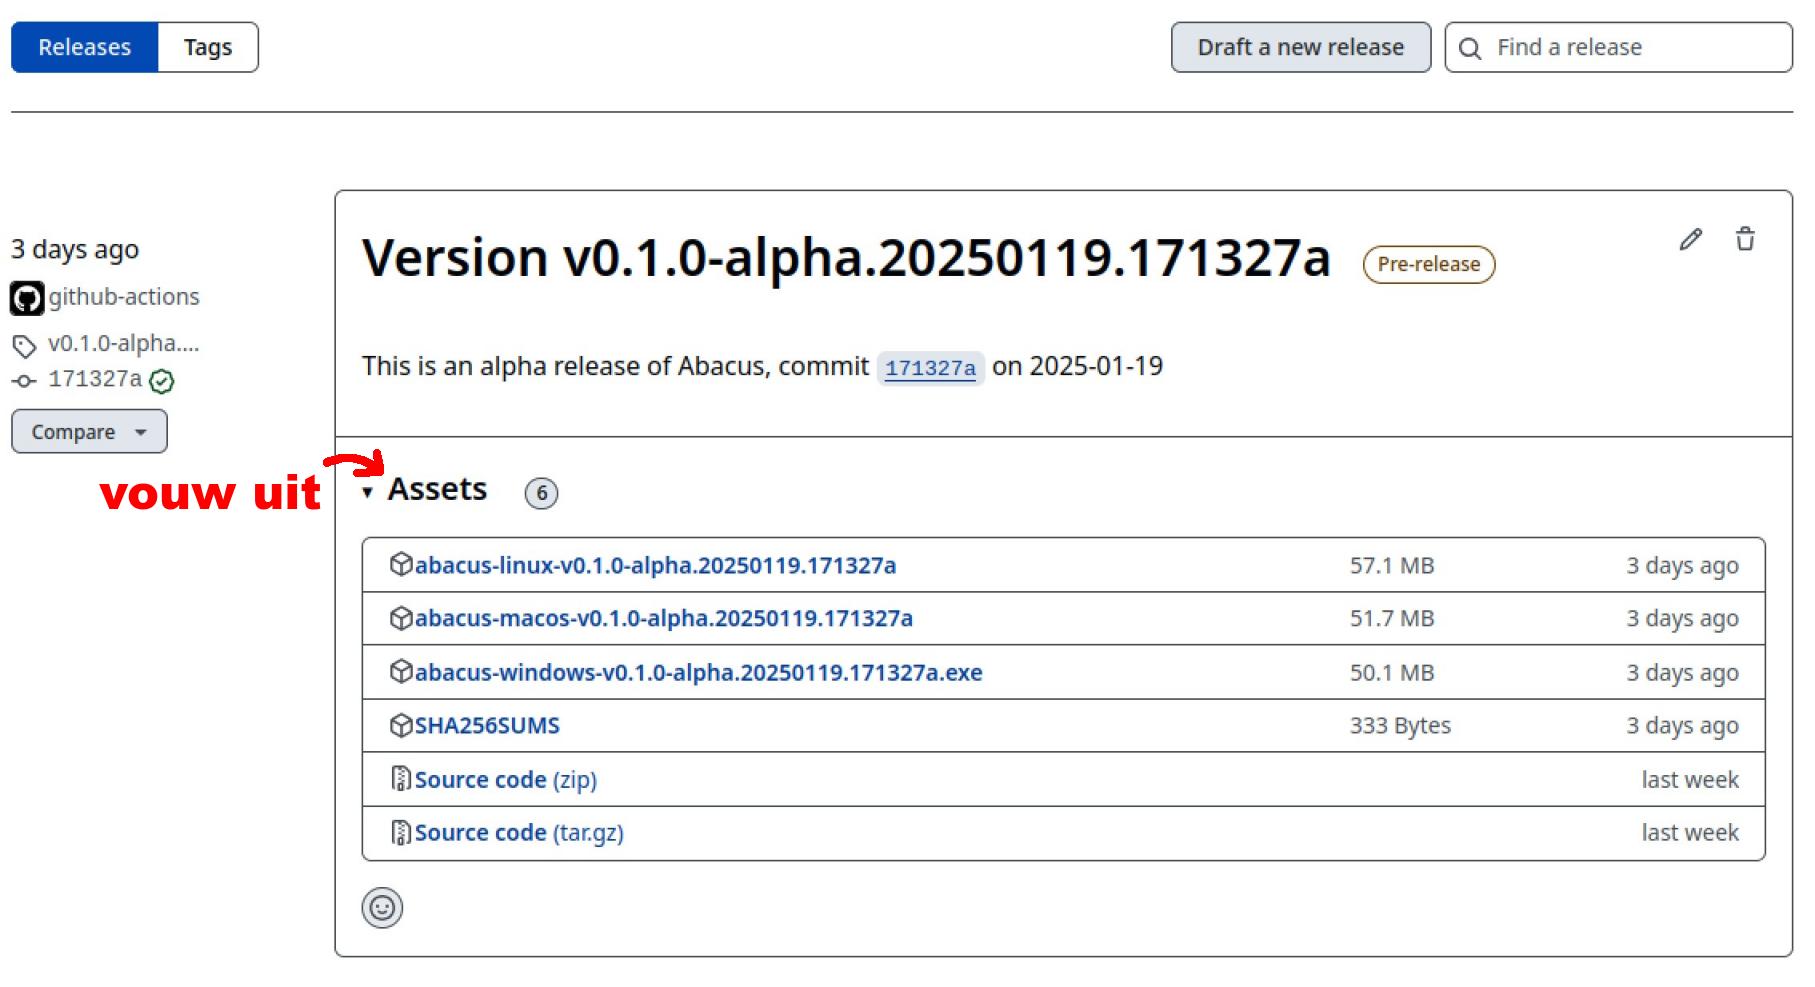
Task: Download abacus-macos-v0.1.0-alpha.20250119.171327a
Action: 664,618
